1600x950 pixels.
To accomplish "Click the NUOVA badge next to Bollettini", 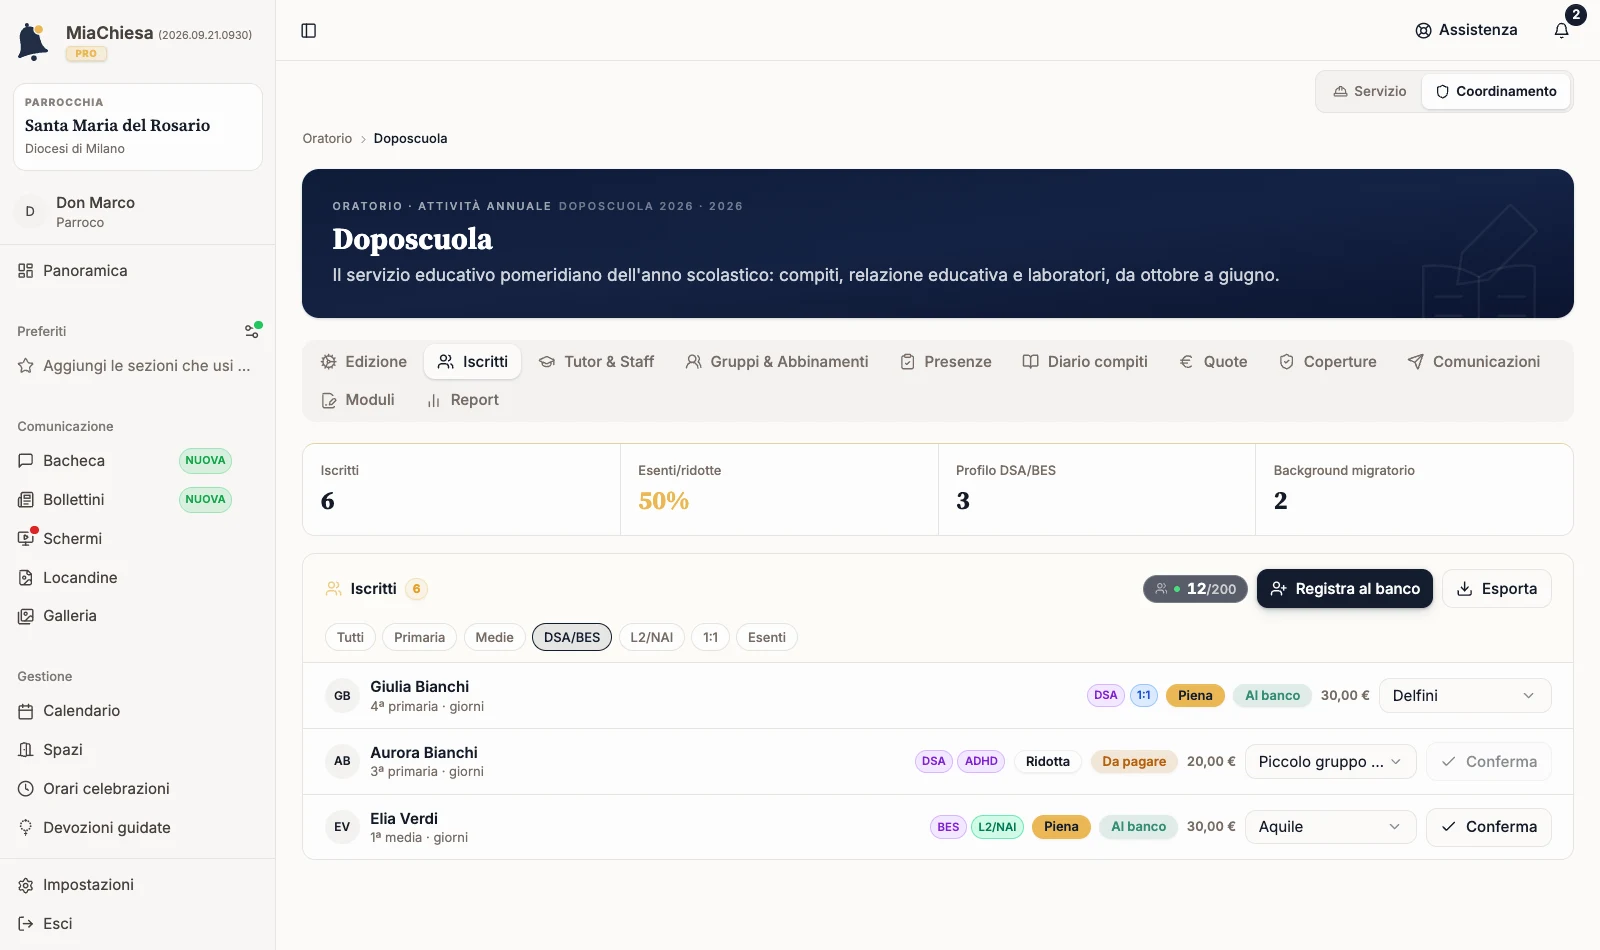I will (205, 500).
